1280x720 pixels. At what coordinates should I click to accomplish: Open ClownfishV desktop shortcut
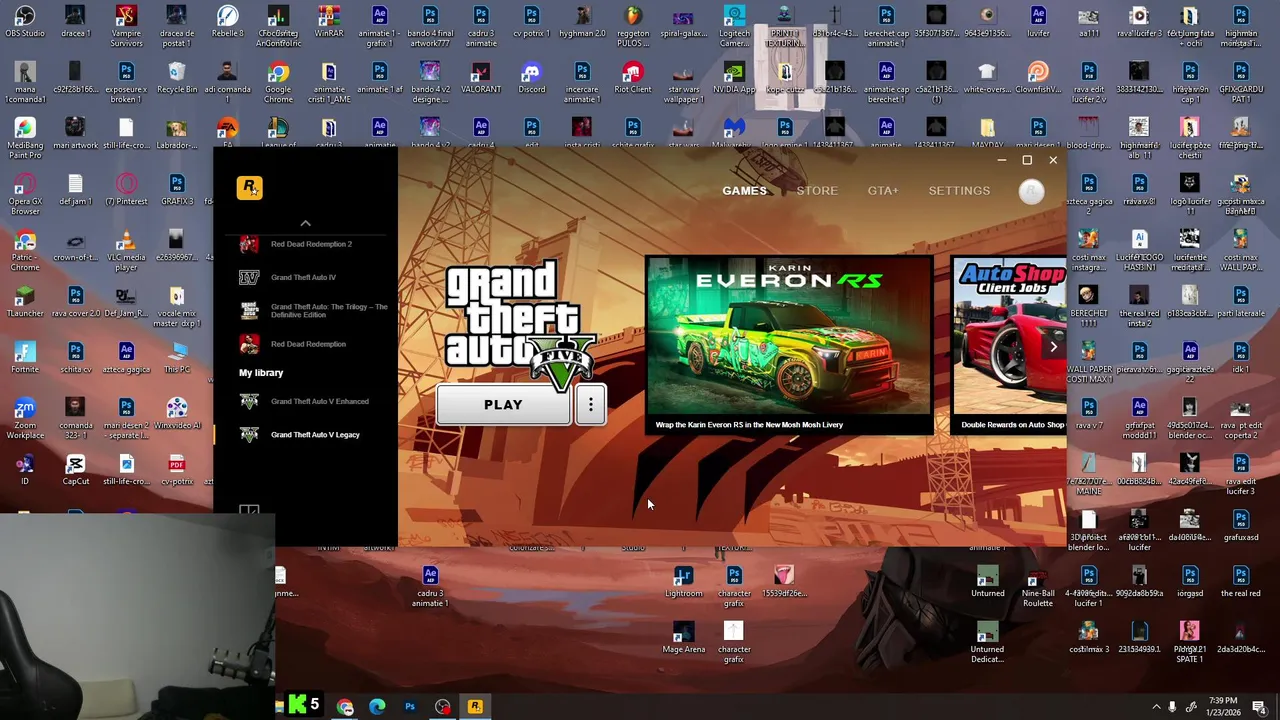1038,78
